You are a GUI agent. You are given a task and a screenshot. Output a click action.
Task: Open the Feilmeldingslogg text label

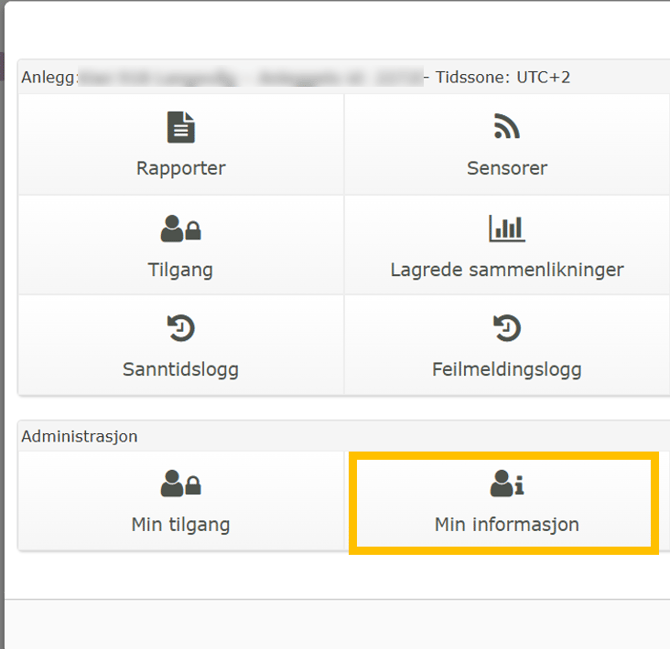click(x=507, y=369)
